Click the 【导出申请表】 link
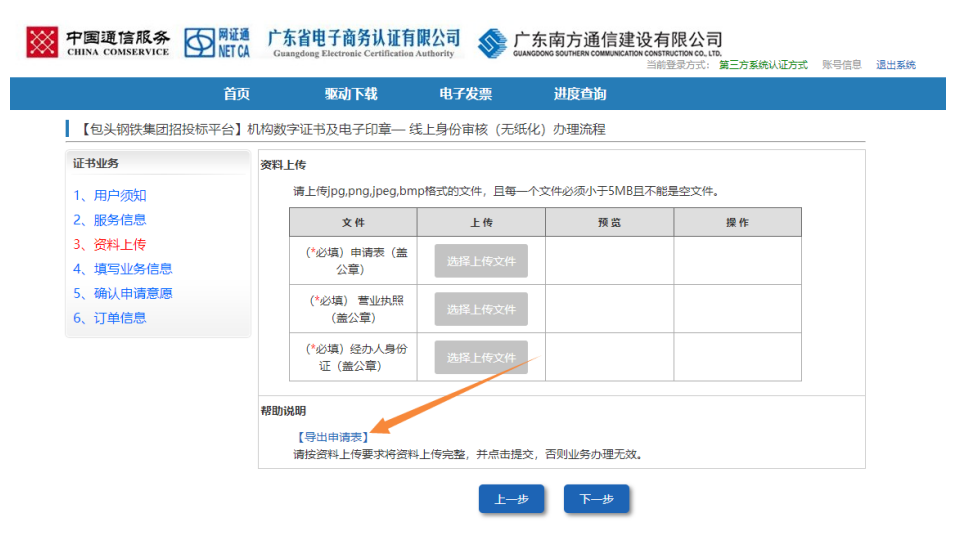This screenshot has height=546, width=980. tap(333, 437)
